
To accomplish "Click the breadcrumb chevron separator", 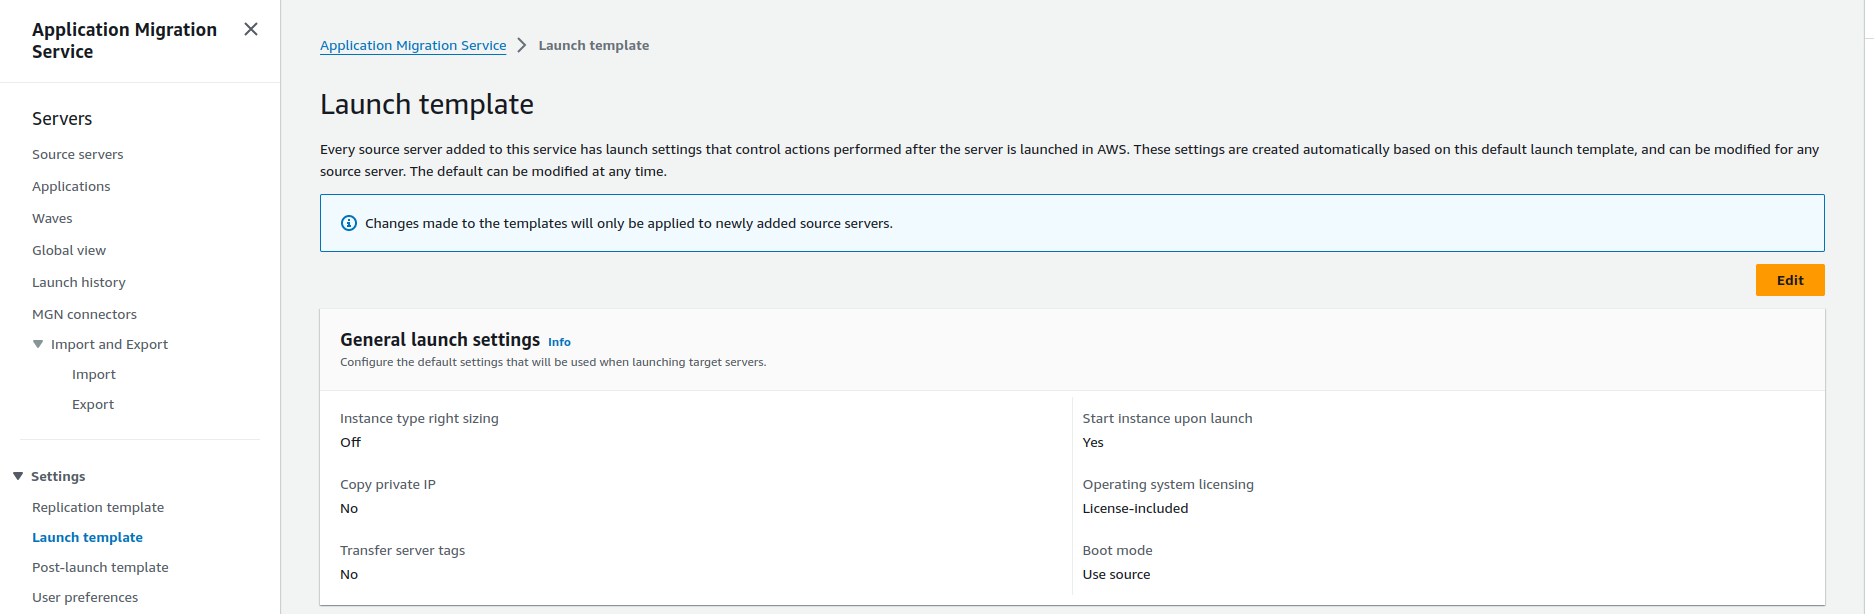I will (x=522, y=45).
